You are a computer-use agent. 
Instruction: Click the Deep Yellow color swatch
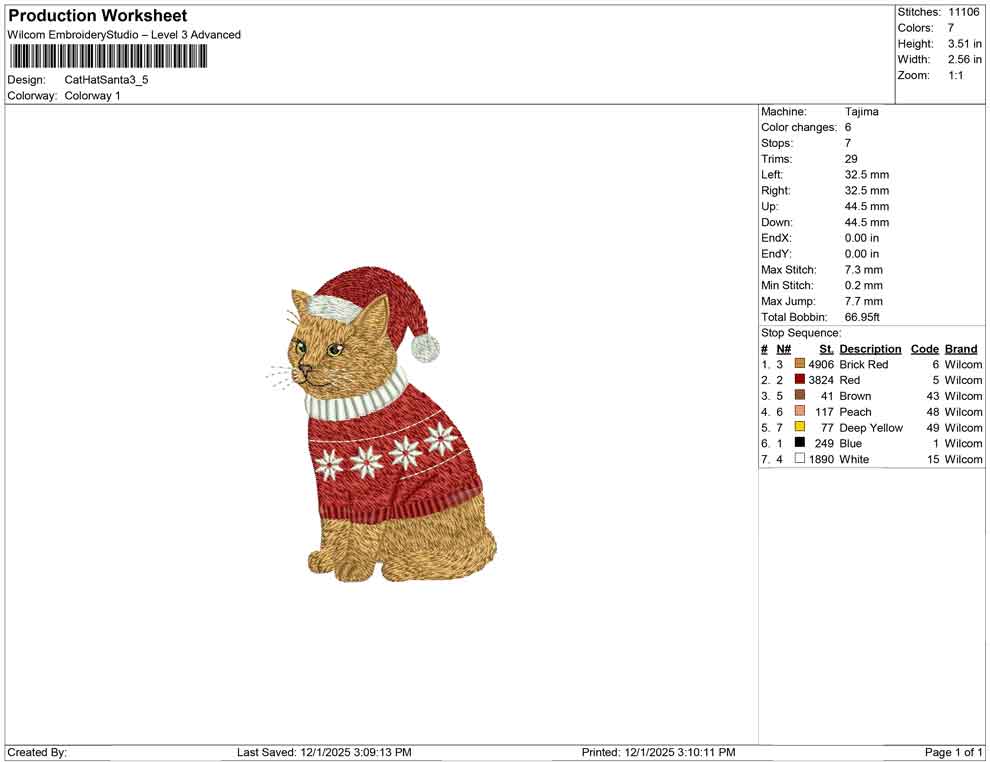click(x=799, y=428)
